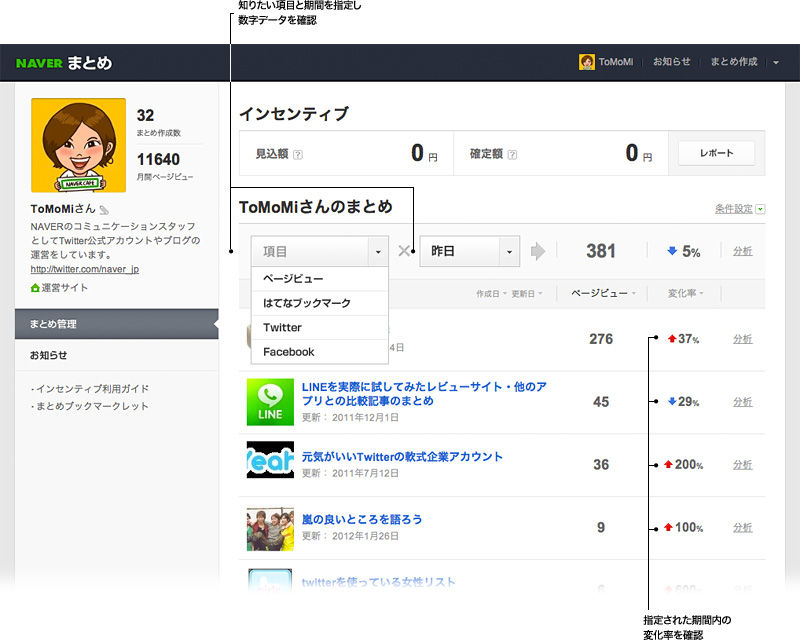This screenshot has width=800, height=640.
Task: Click help icon next to 確定額
Action: tap(512, 155)
